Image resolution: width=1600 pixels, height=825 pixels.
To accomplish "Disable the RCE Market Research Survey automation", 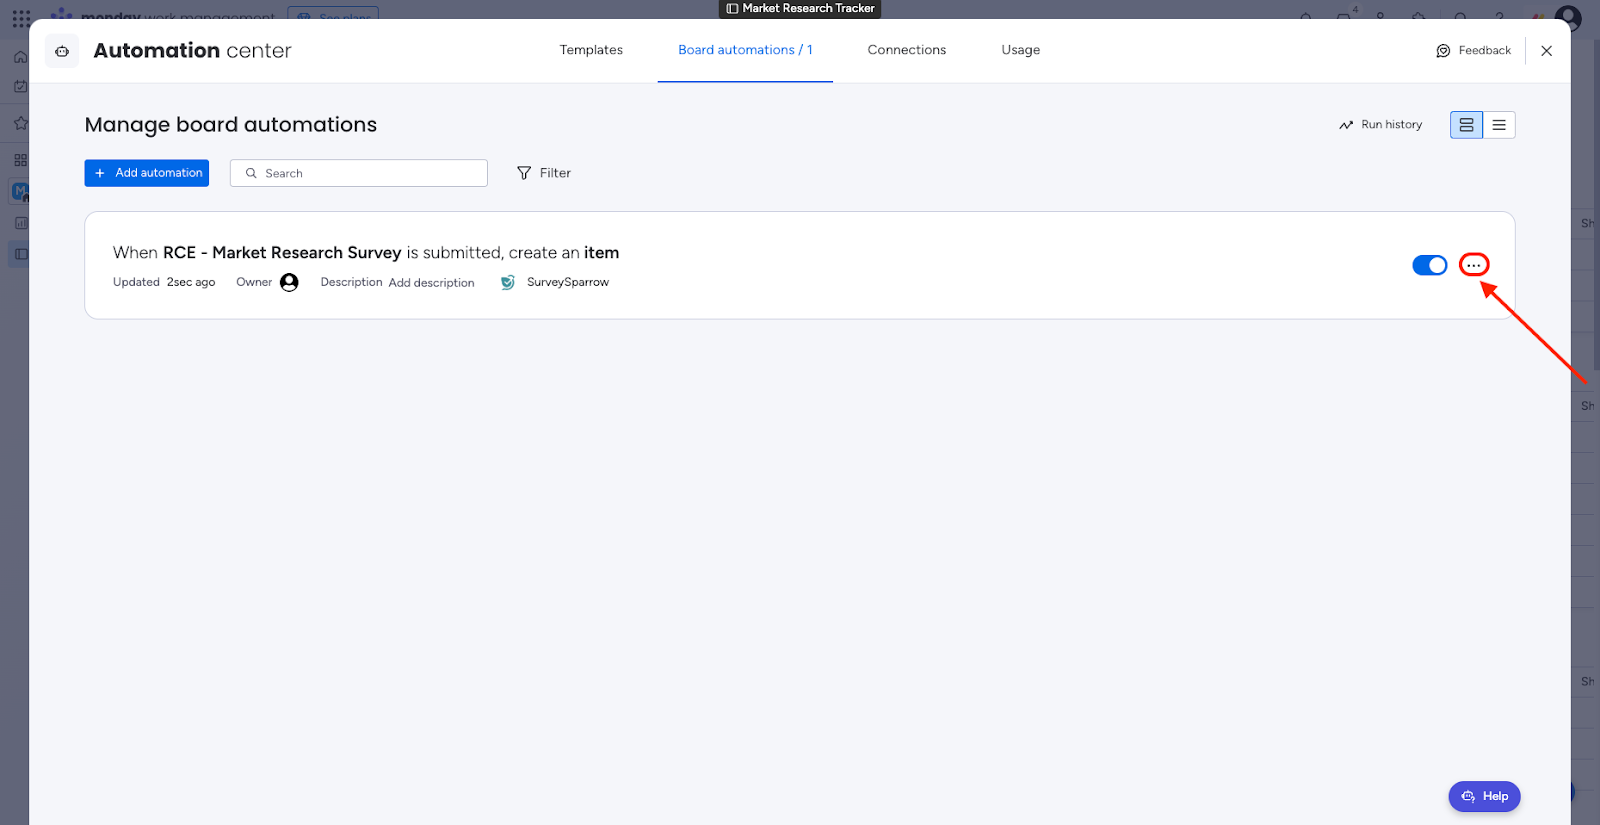I will click(1429, 265).
